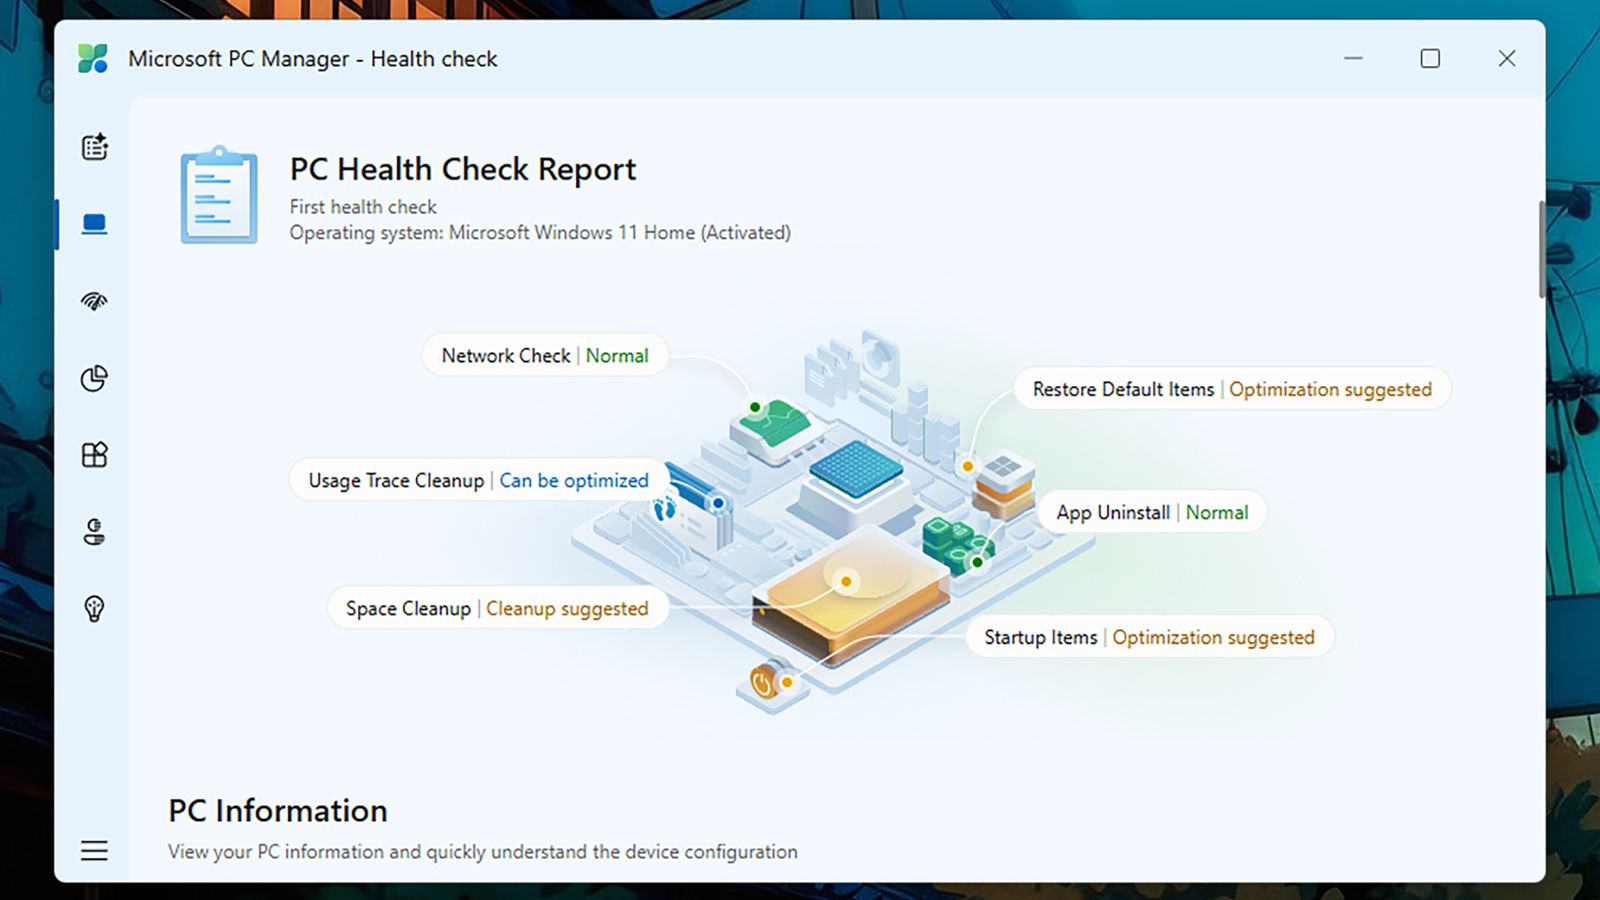Click the orange hard drive illustration
1600x900 pixels.
click(x=850, y=600)
